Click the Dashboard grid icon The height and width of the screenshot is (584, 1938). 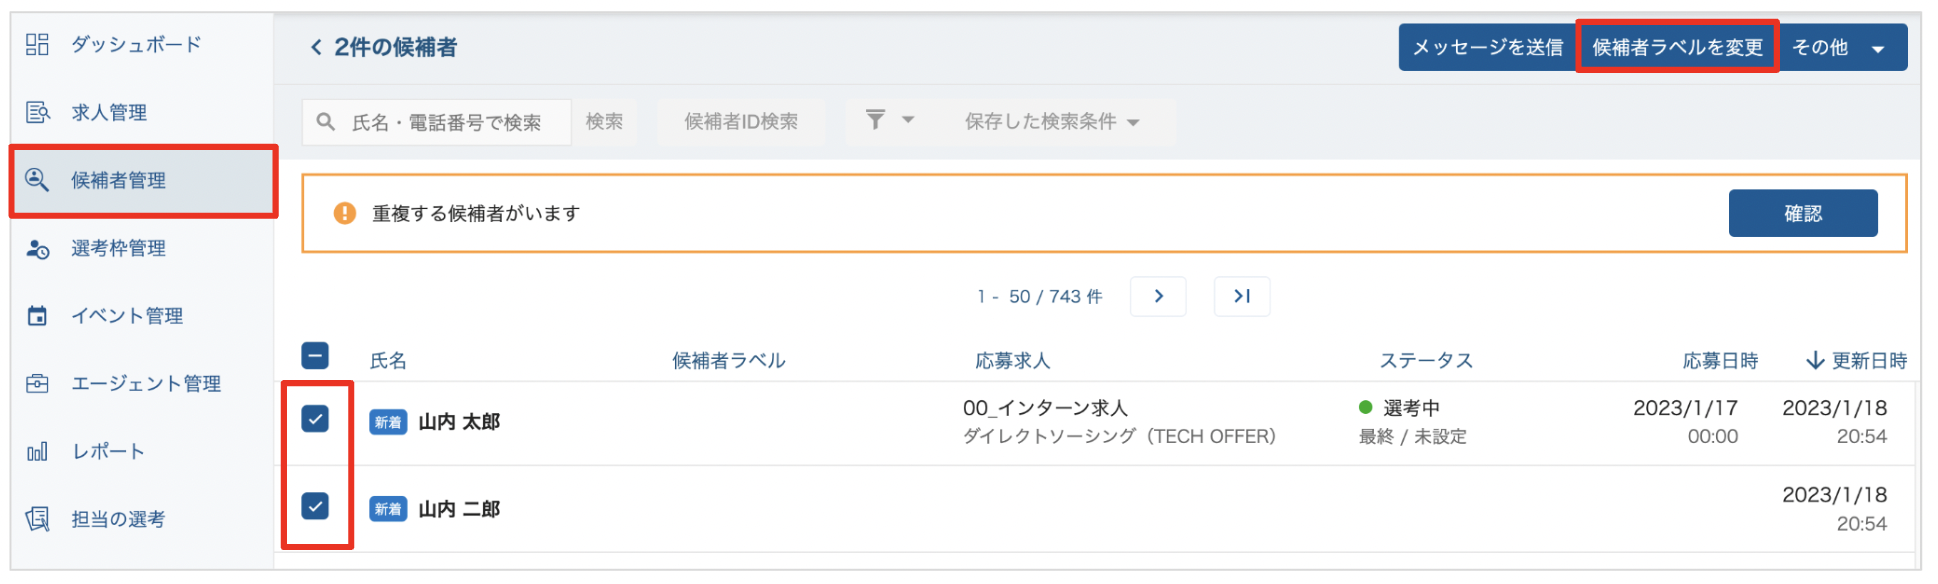coord(37,44)
